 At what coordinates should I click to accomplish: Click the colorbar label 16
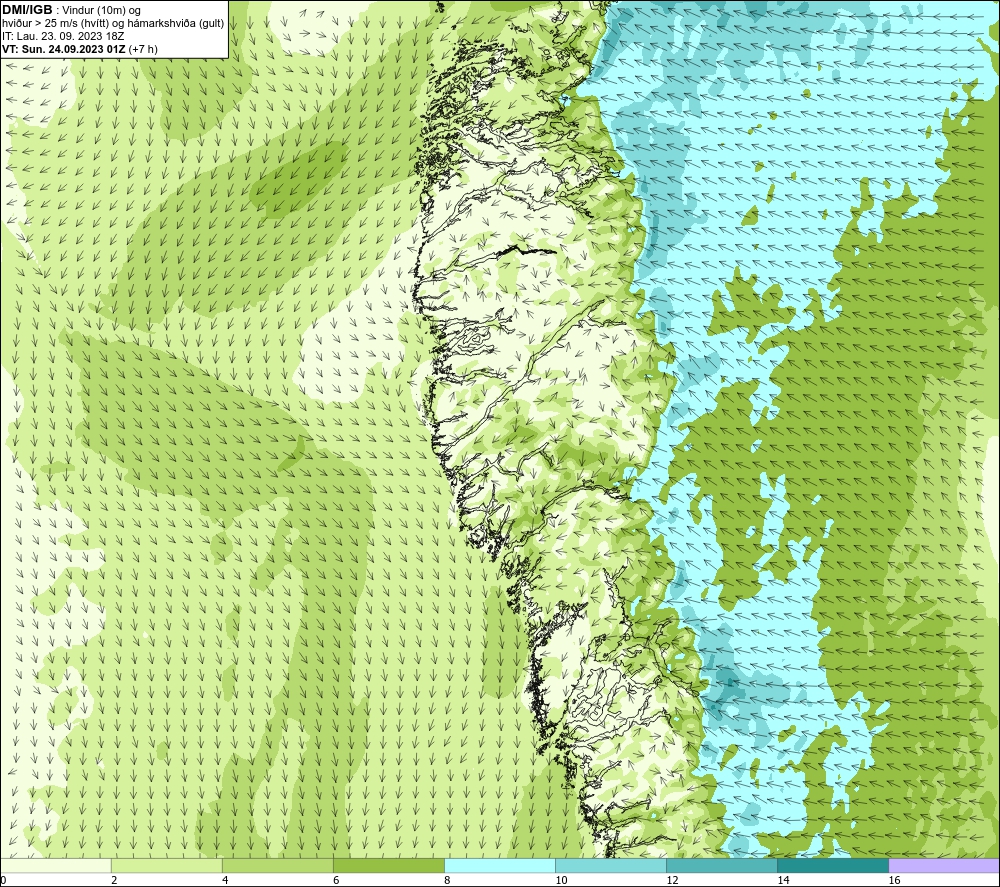pos(894,881)
